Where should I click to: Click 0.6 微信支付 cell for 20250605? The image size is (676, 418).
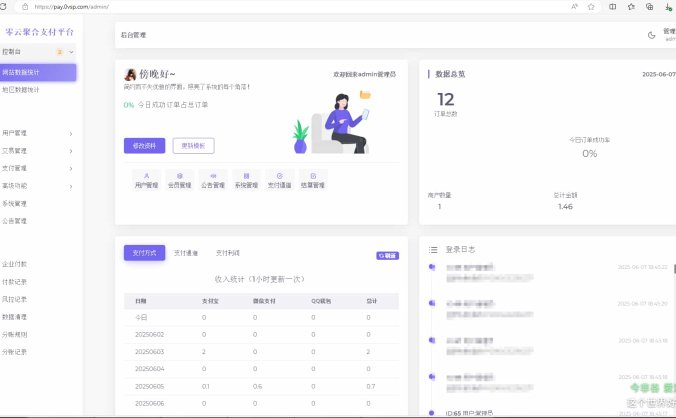pyautogui.click(x=257, y=386)
